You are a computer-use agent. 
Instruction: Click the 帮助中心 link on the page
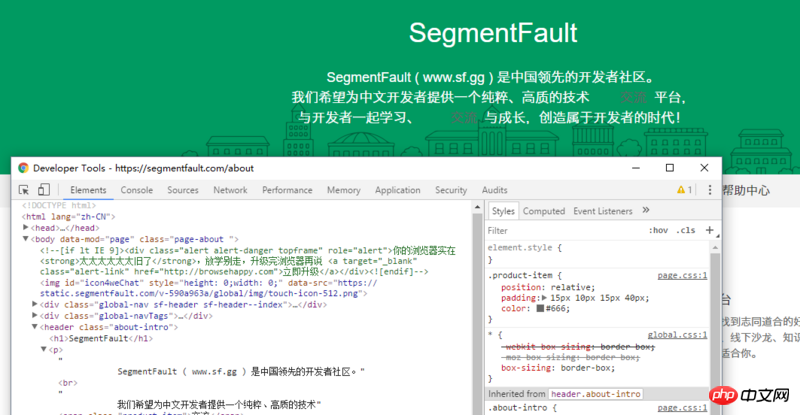(746, 190)
